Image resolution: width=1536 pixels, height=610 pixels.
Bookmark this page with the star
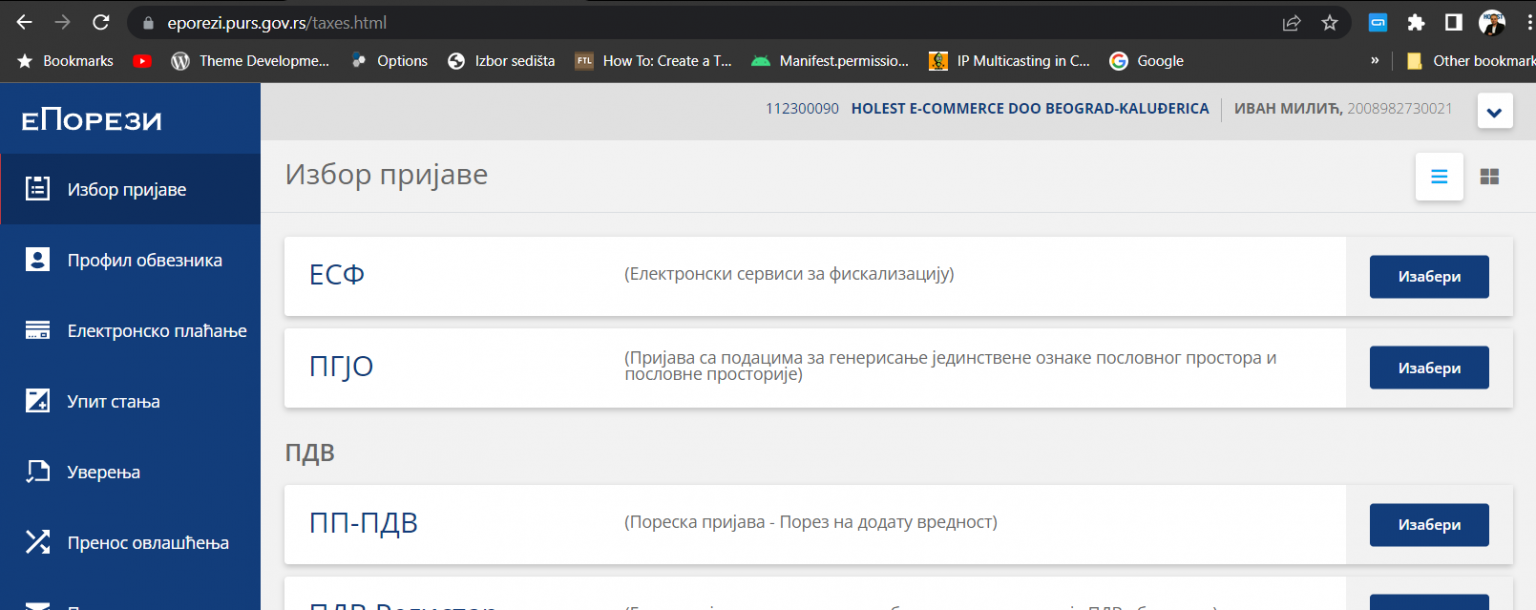pos(1331,21)
